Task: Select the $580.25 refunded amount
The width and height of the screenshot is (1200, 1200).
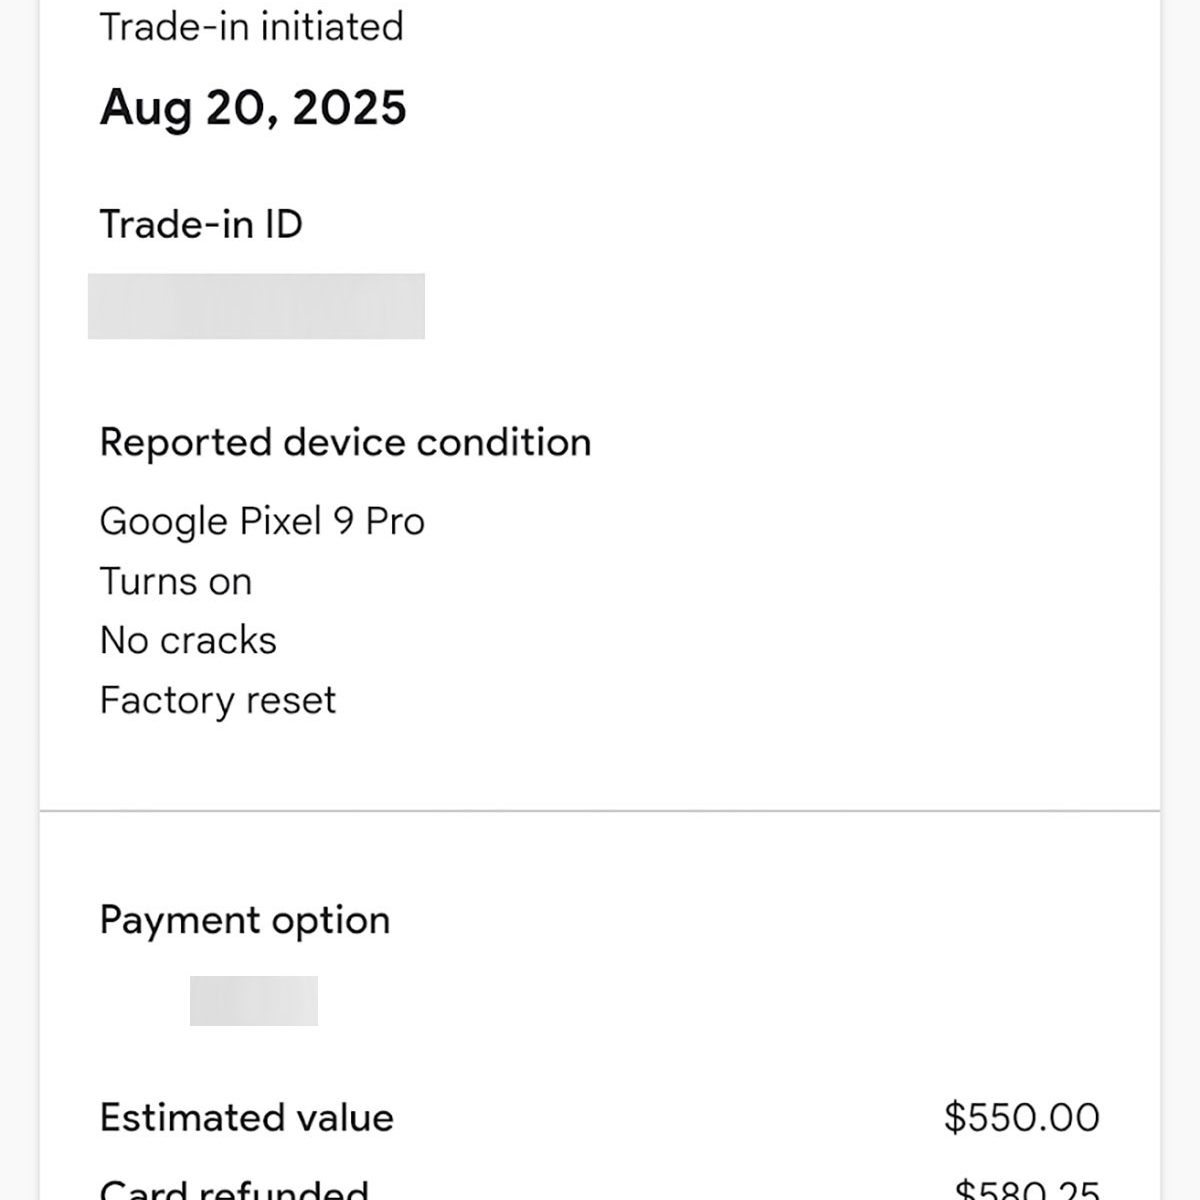Action: (1026, 1190)
